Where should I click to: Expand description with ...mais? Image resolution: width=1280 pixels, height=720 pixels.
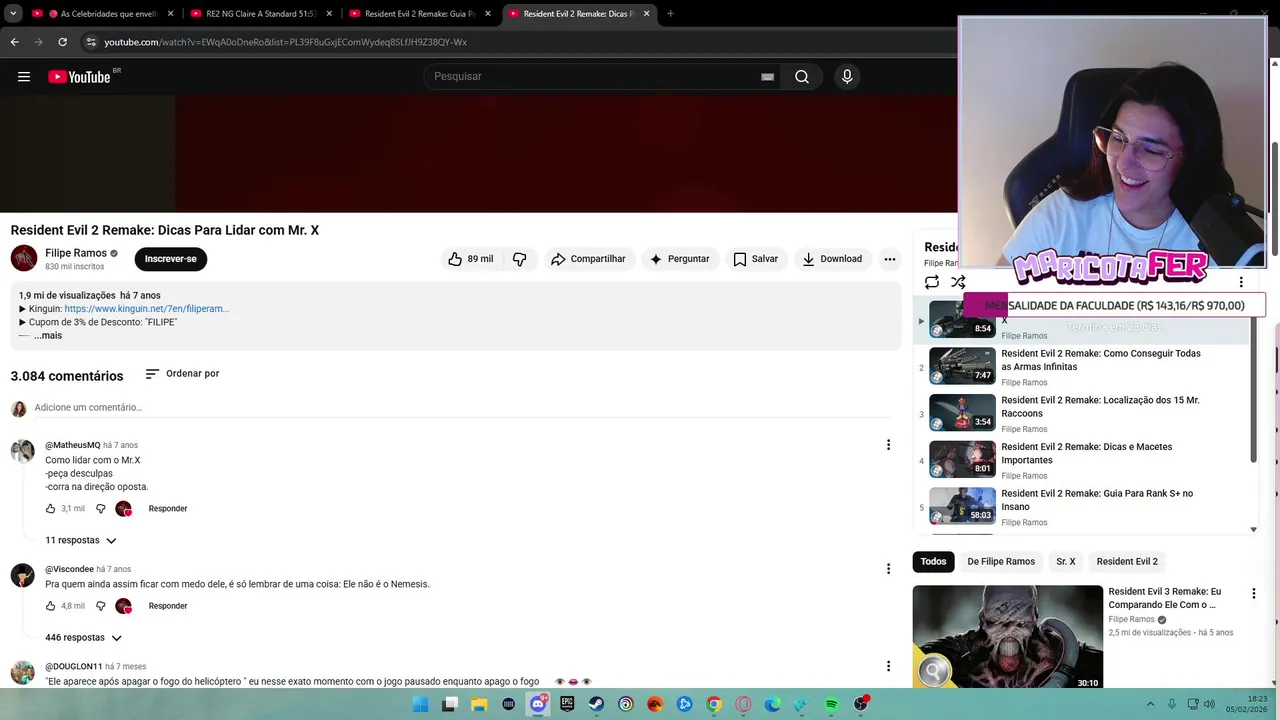[x=48, y=336]
